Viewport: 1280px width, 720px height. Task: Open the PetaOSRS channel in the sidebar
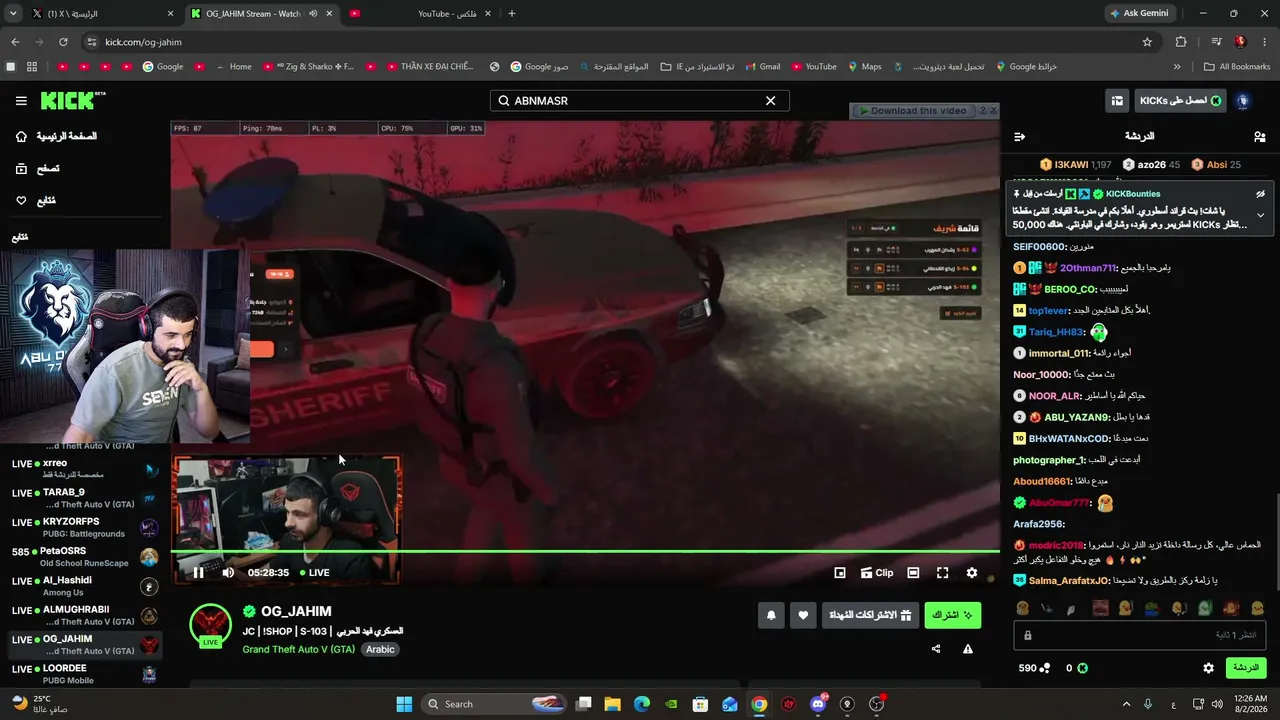coord(85,557)
